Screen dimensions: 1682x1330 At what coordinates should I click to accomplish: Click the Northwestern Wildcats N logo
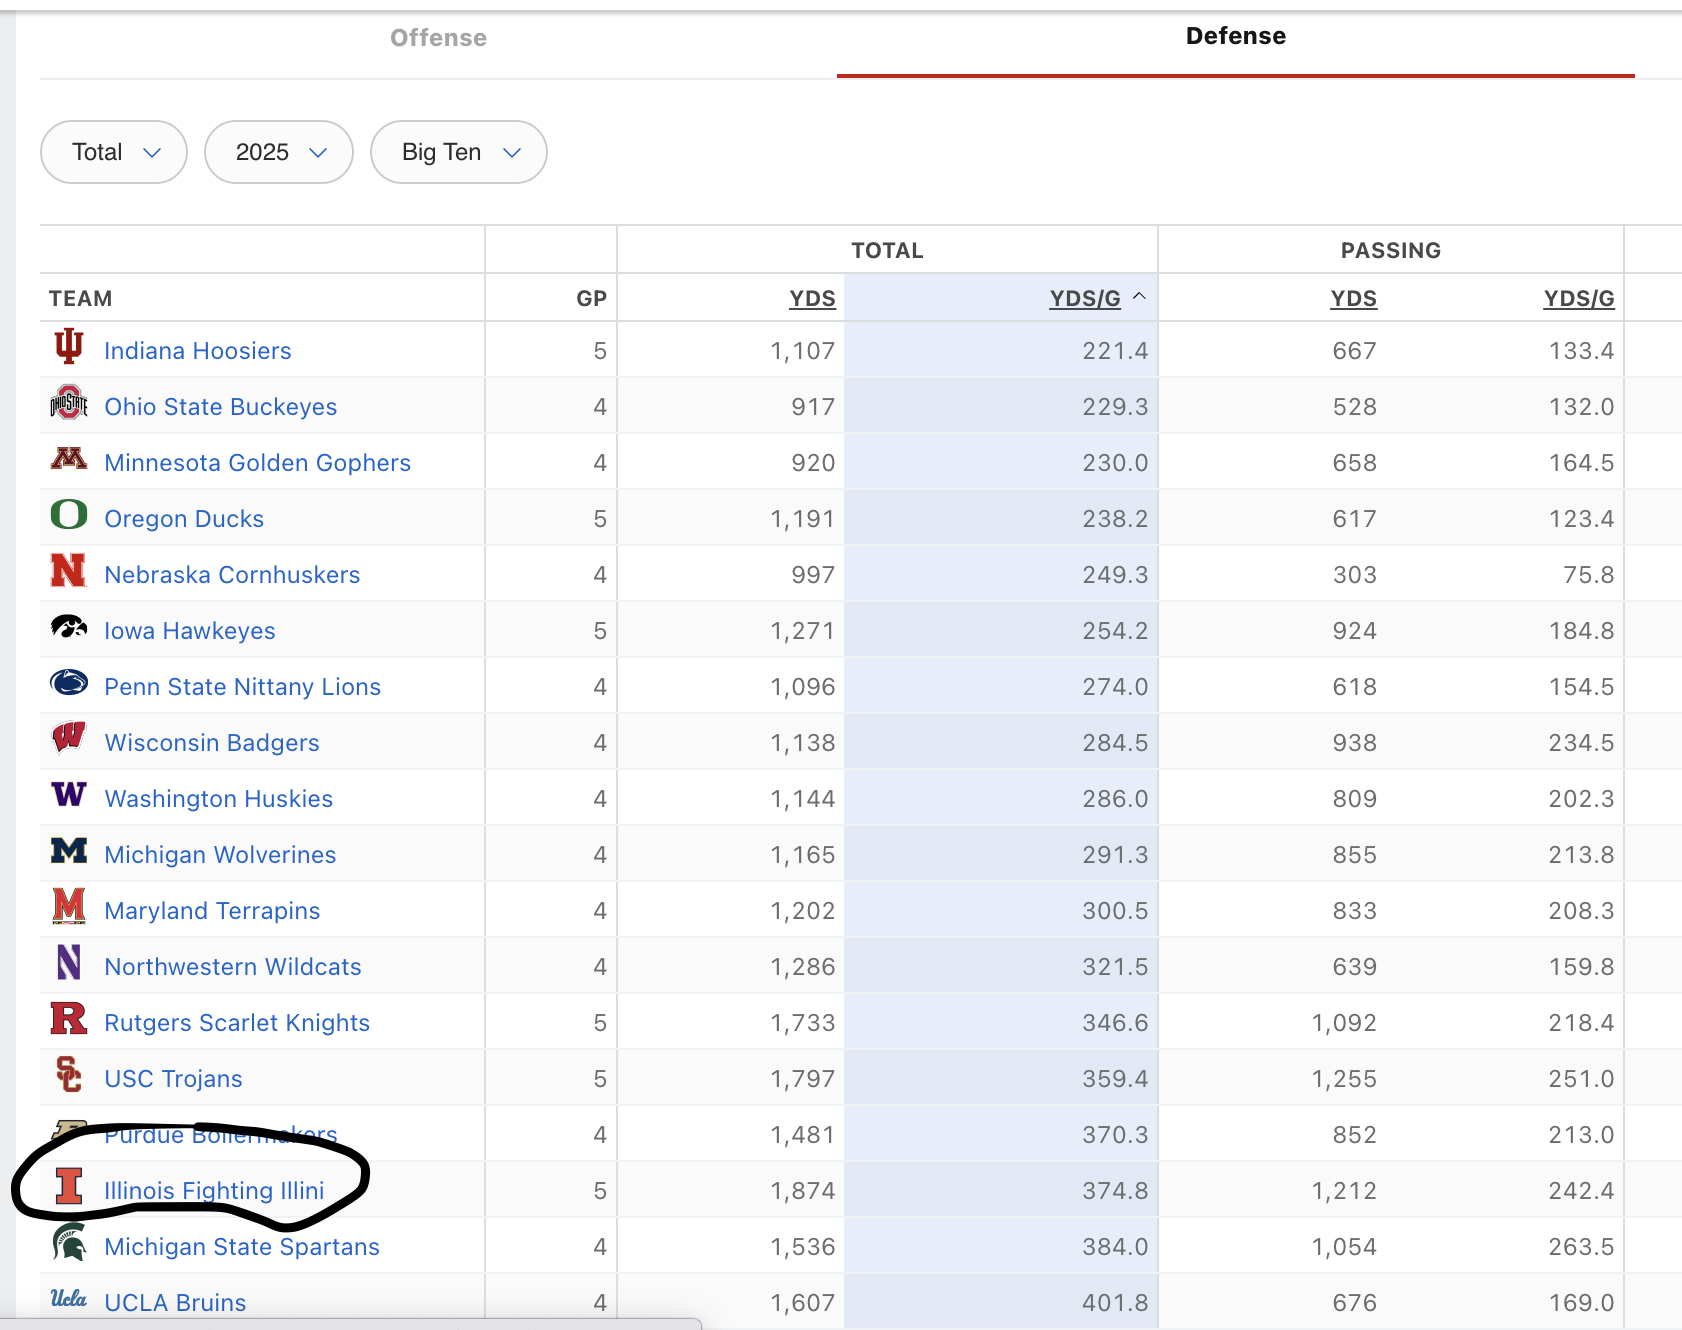(68, 962)
